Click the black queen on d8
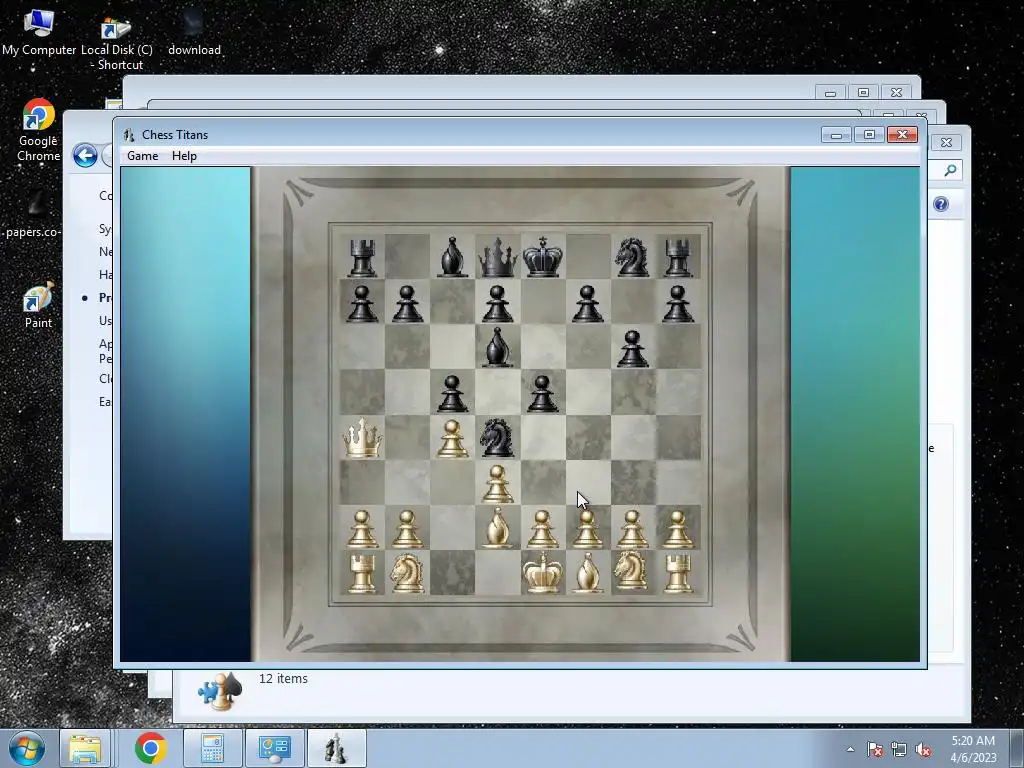The image size is (1024, 768). 498,257
